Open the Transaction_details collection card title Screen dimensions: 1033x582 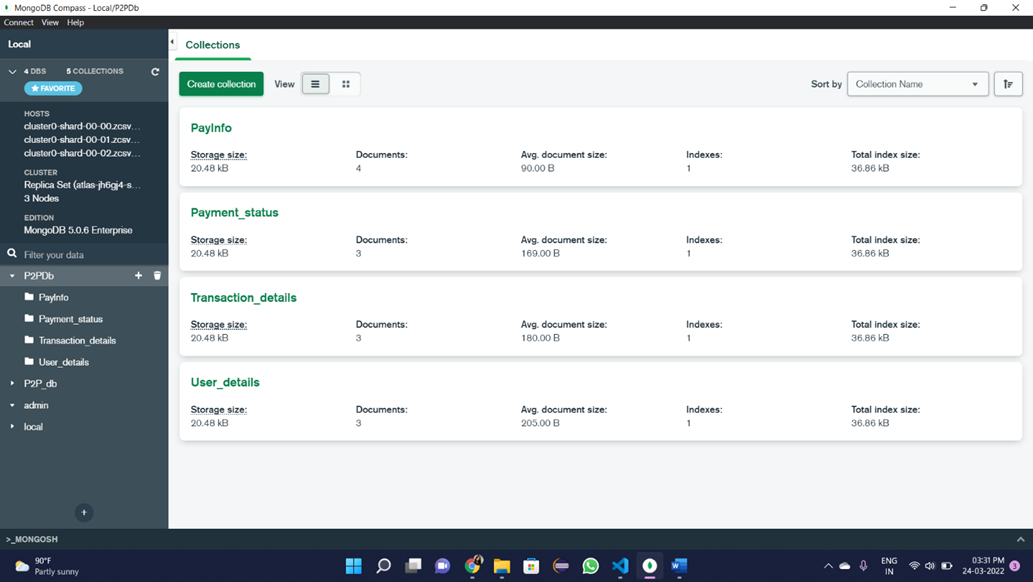click(244, 297)
